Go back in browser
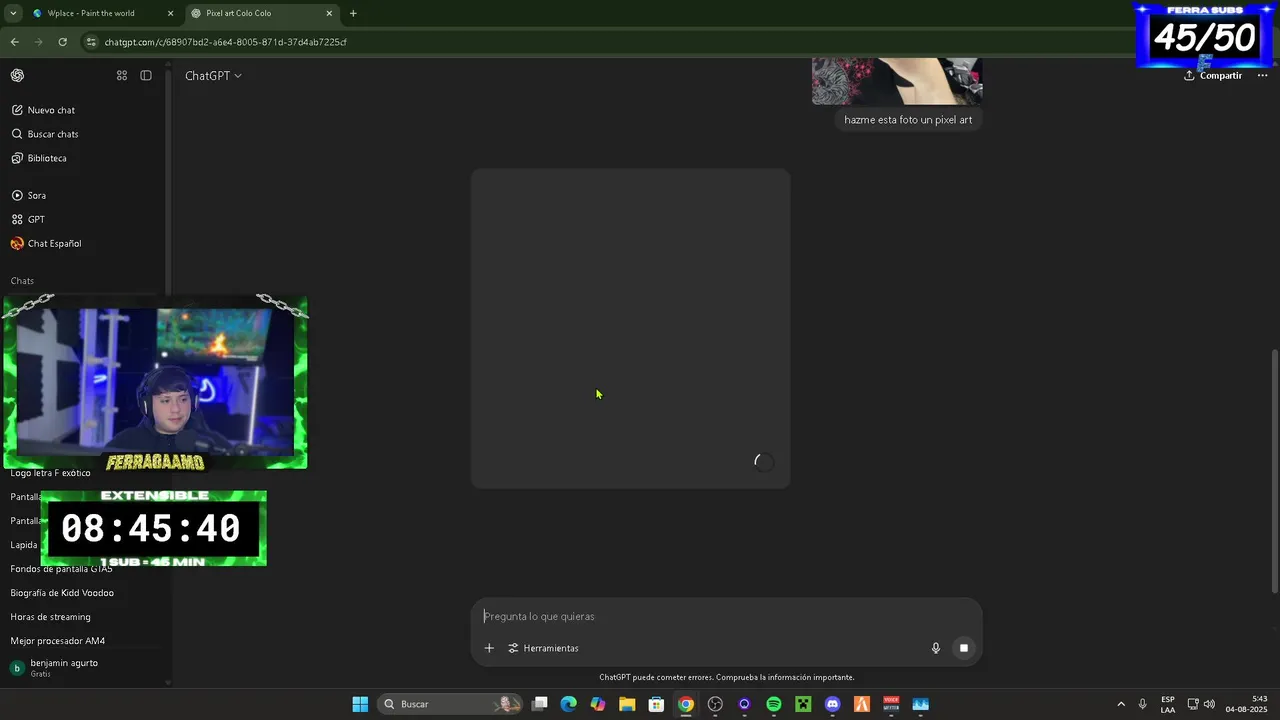 pyautogui.click(x=14, y=42)
